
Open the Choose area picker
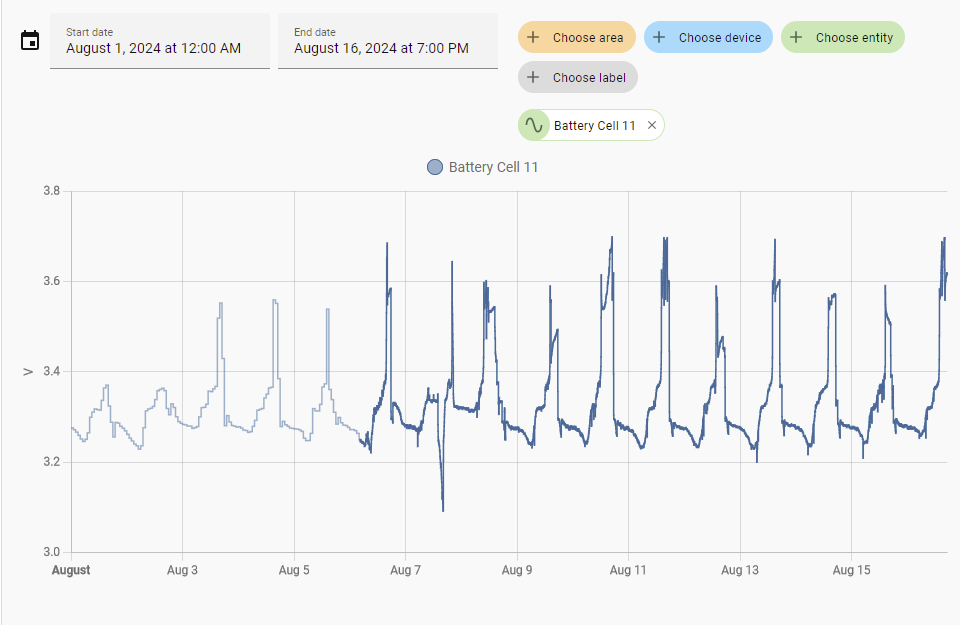click(577, 37)
